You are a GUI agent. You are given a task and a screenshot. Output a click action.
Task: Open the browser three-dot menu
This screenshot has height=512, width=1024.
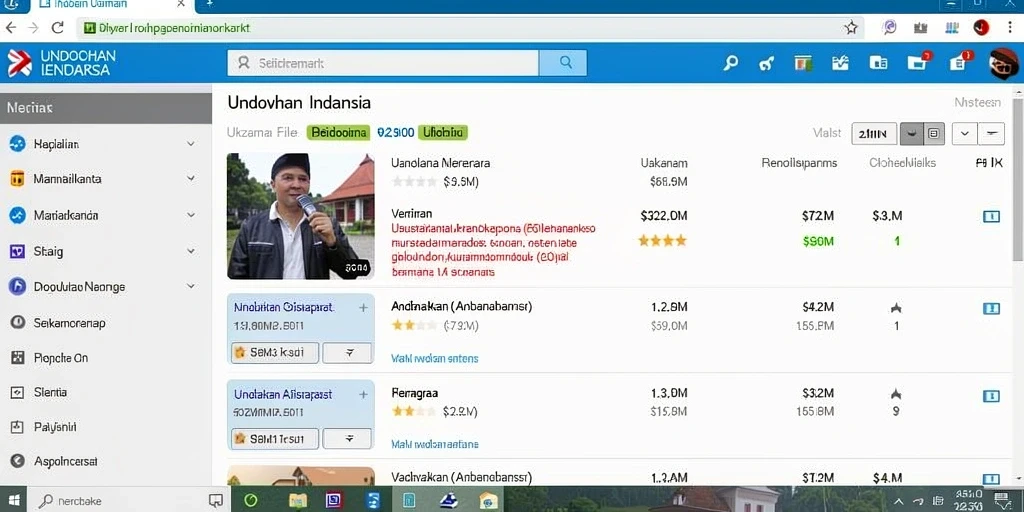(1010, 27)
